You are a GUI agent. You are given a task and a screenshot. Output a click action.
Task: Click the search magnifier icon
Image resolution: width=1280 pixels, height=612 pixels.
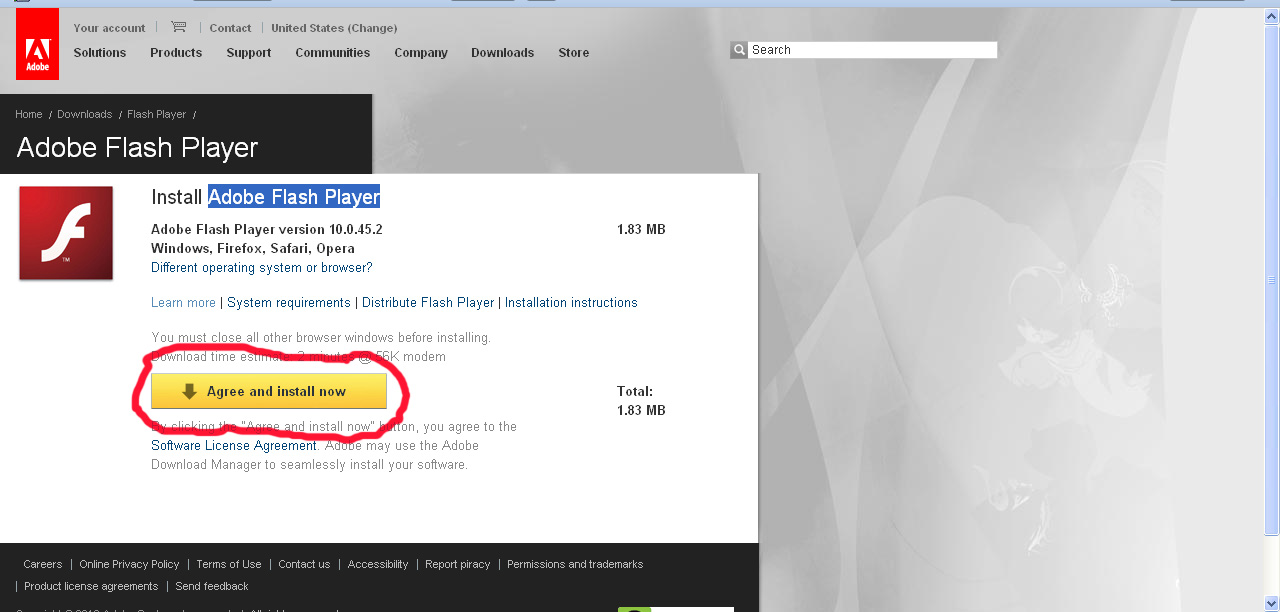(739, 50)
